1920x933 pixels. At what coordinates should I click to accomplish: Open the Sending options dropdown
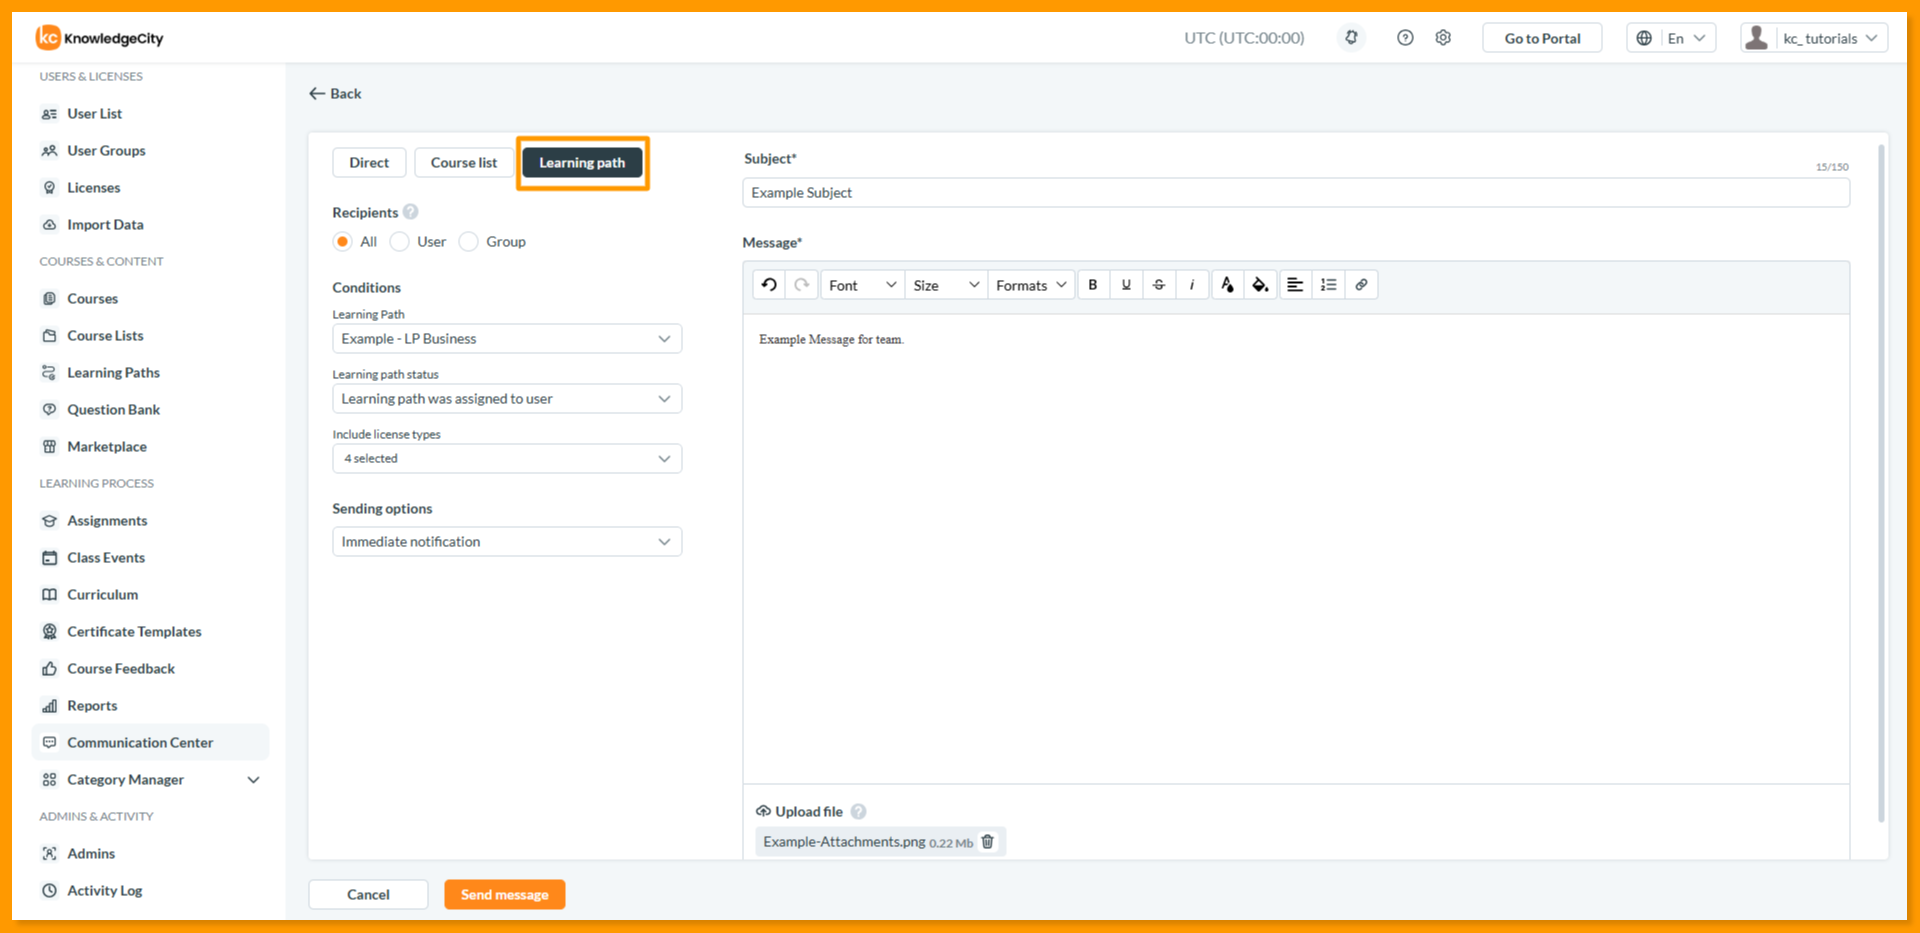(x=507, y=542)
